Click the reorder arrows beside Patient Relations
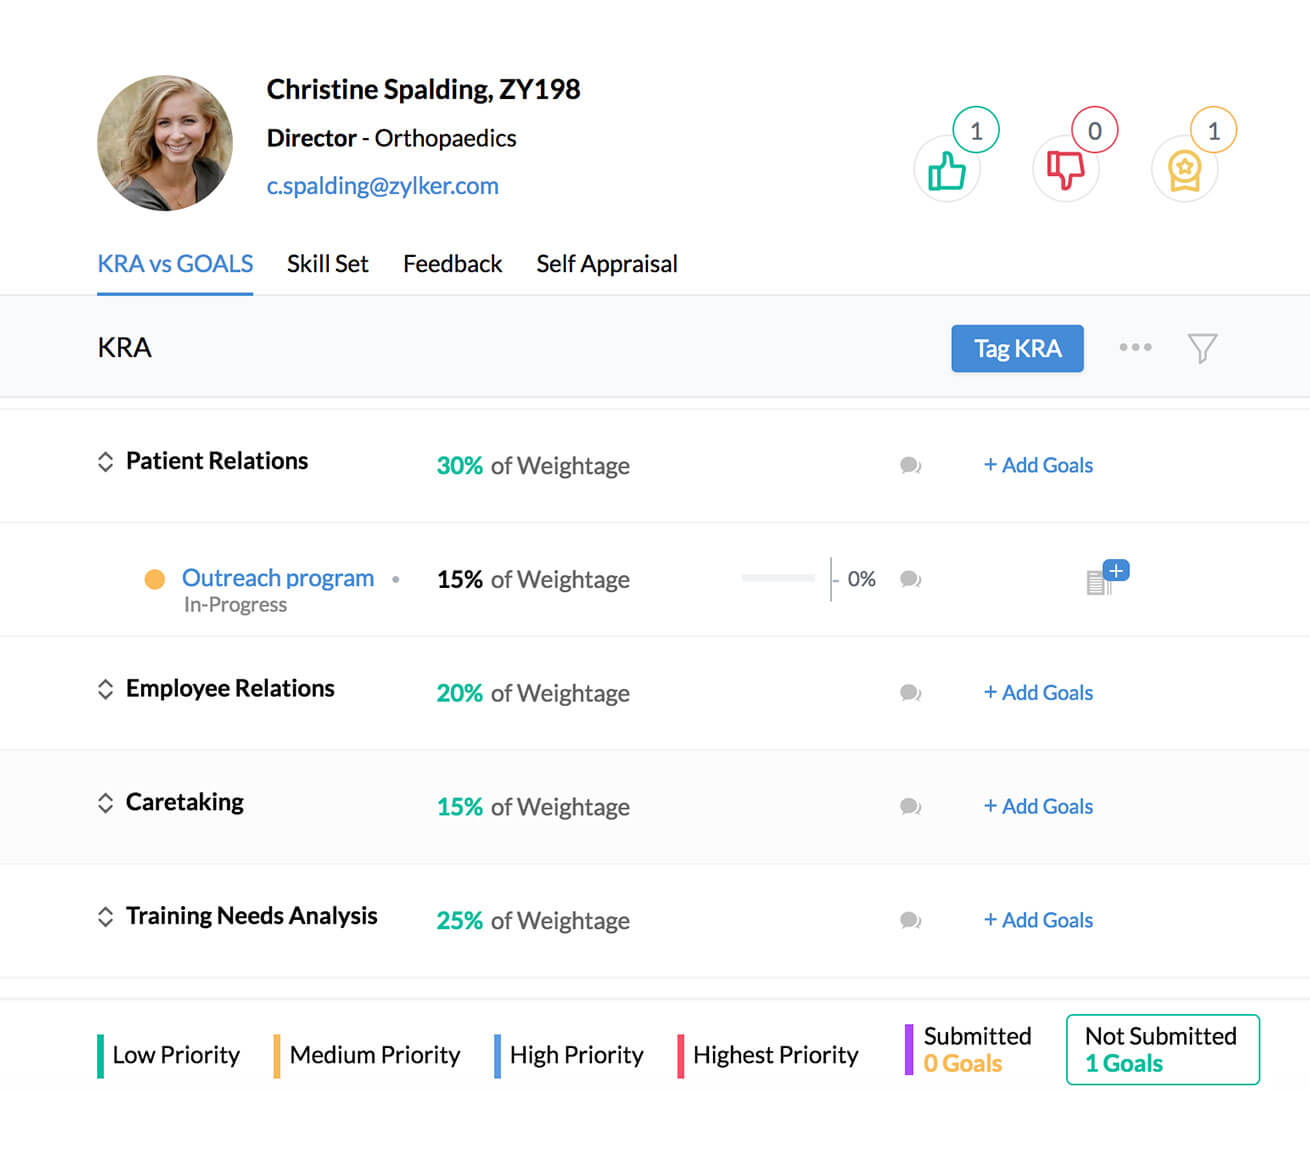The width and height of the screenshot is (1310, 1161). click(x=106, y=461)
